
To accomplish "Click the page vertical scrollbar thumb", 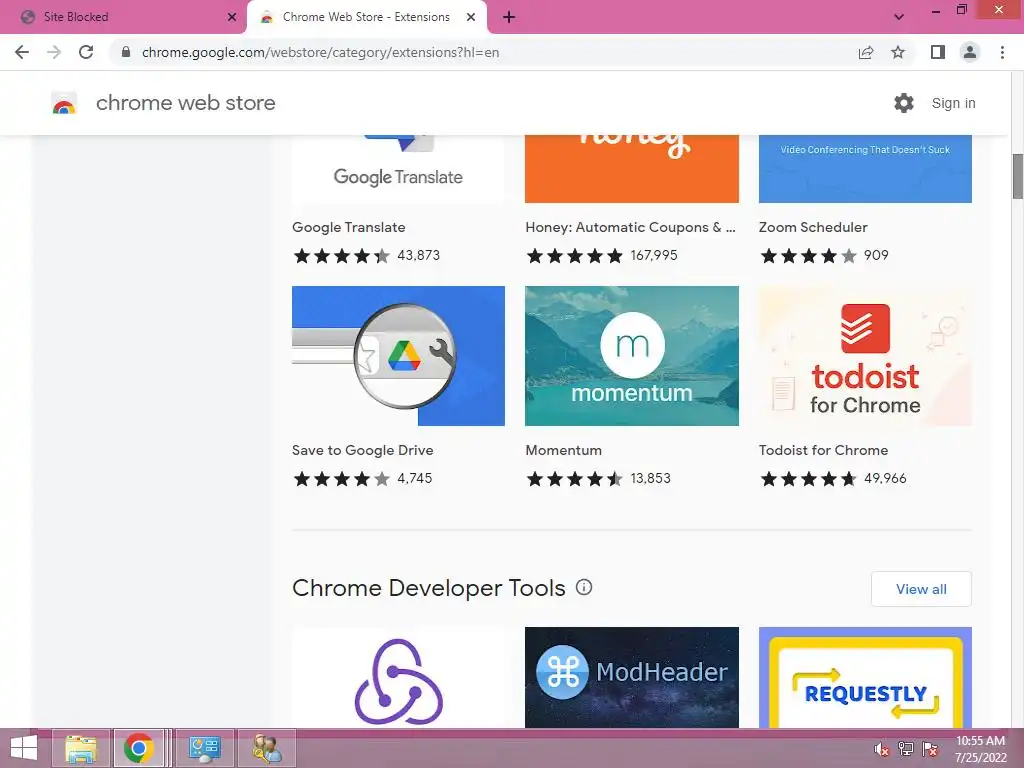I will [x=1017, y=176].
